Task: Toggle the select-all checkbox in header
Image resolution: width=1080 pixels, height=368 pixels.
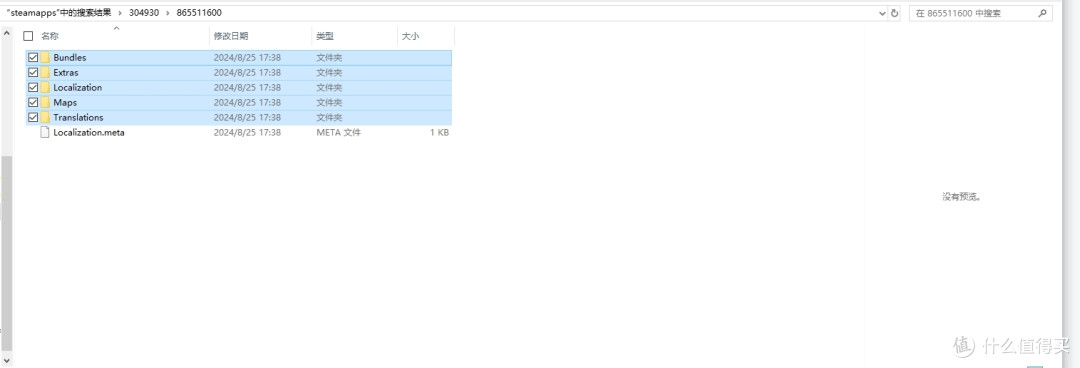Action: pyautogui.click(x=28, y=36)
